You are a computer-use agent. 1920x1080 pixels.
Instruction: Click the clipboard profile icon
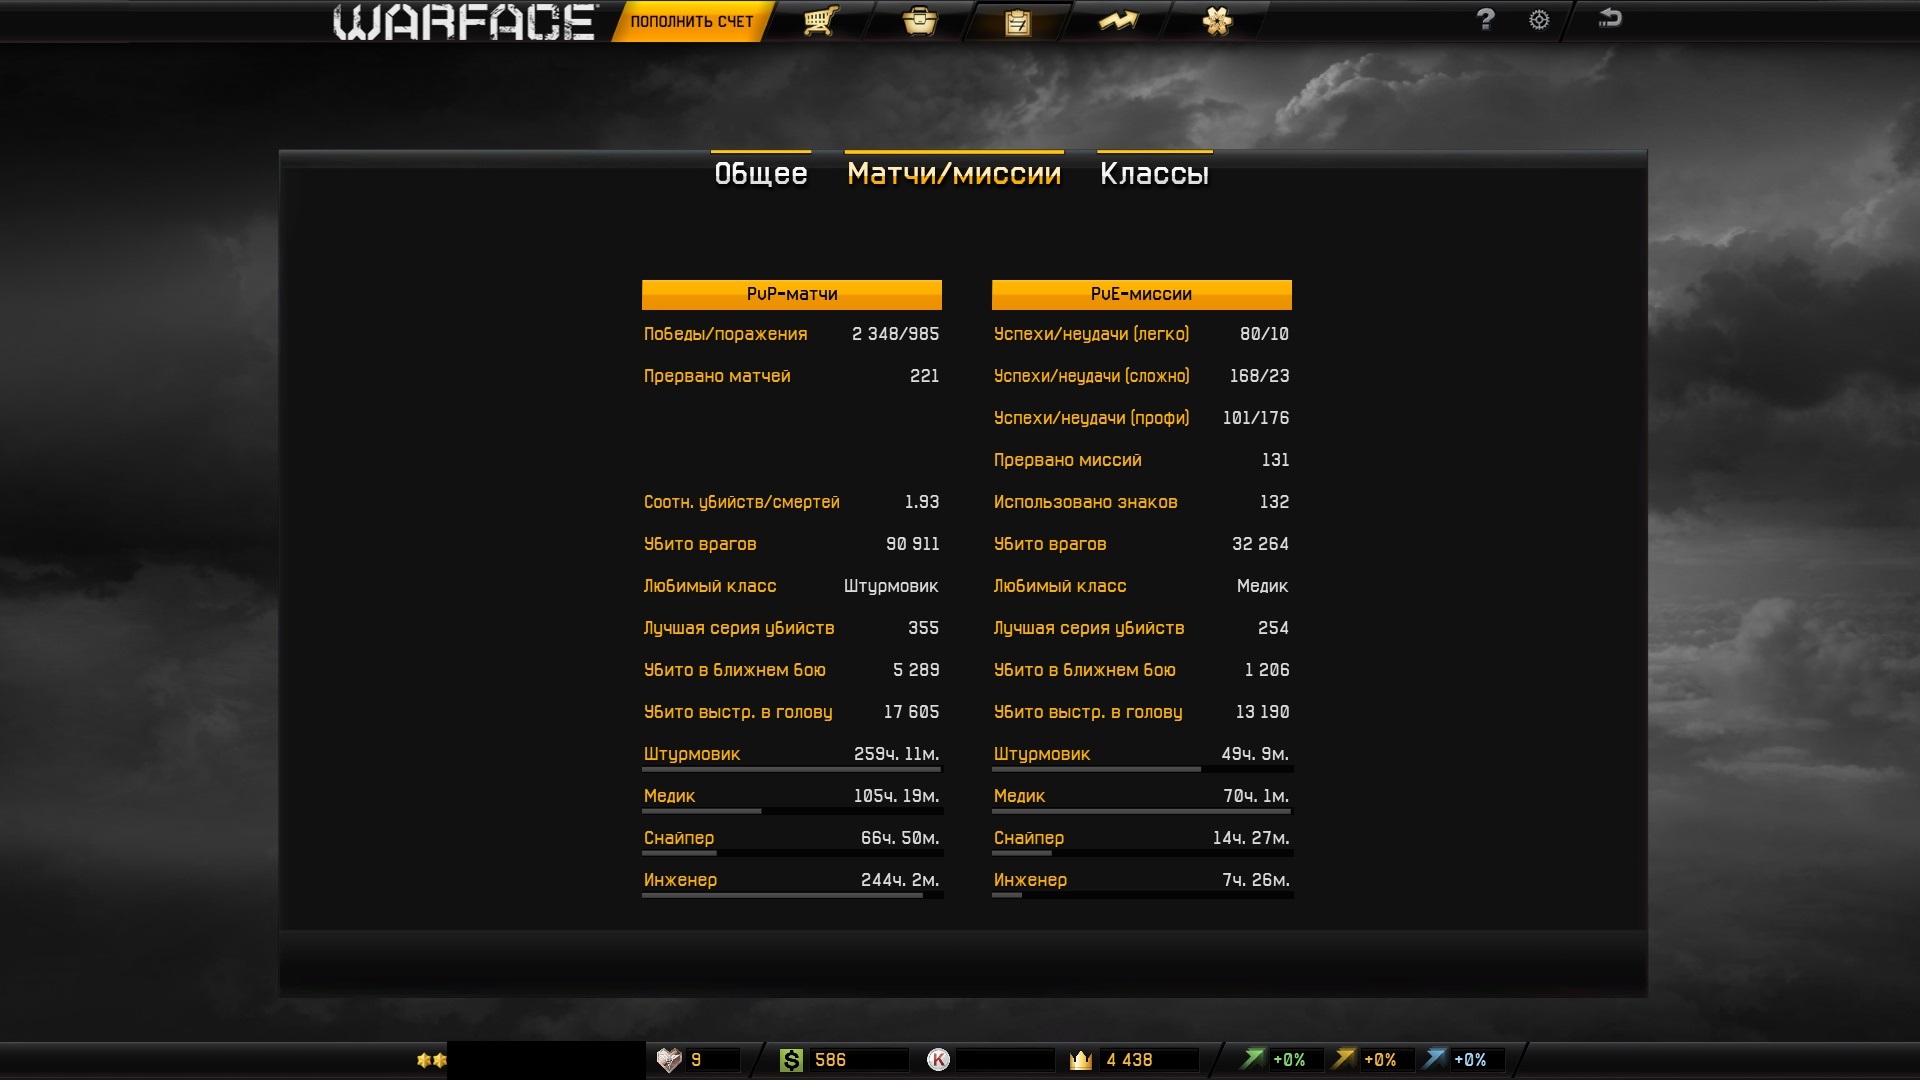coord(1017,22)
